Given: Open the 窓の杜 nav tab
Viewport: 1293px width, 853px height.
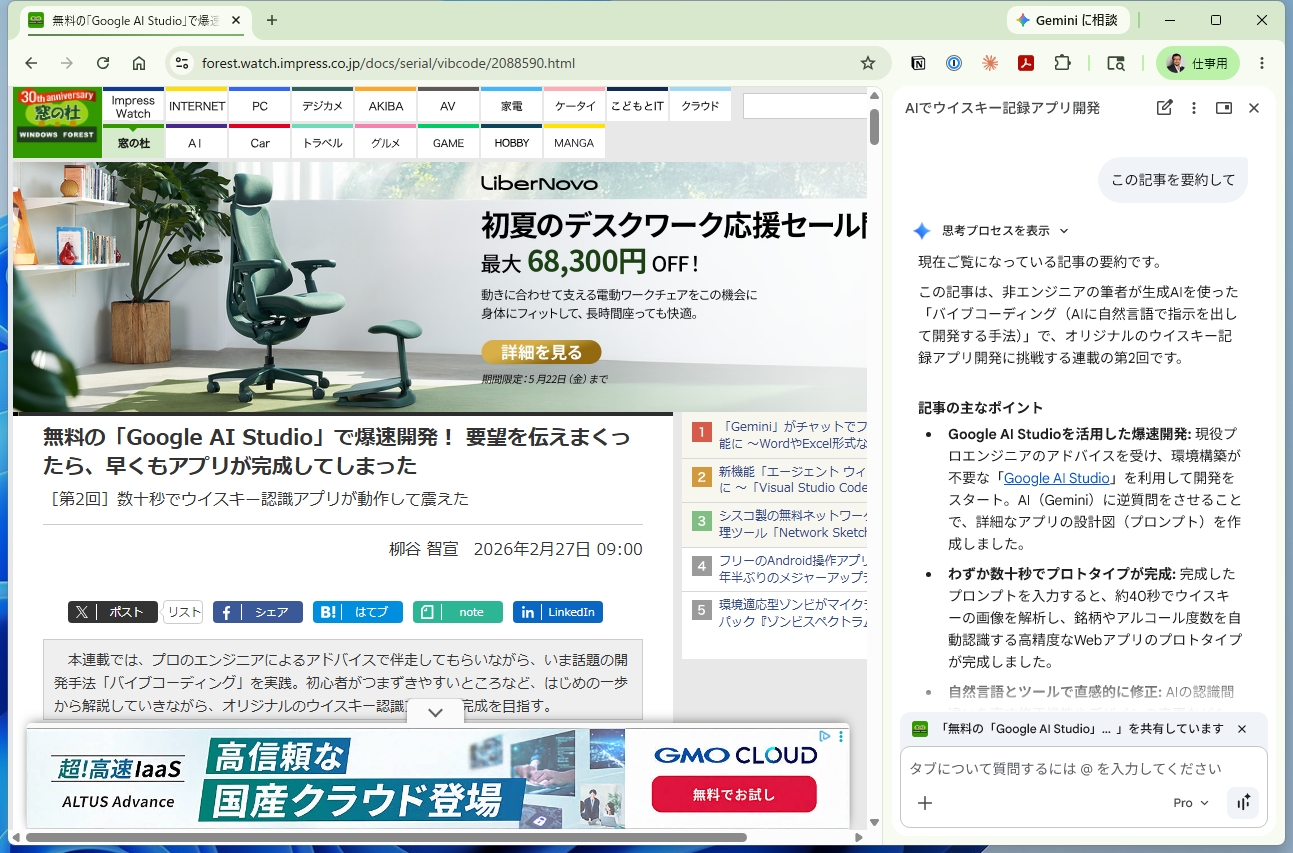Looking at the screenshot, I should [x=133, y=143].
